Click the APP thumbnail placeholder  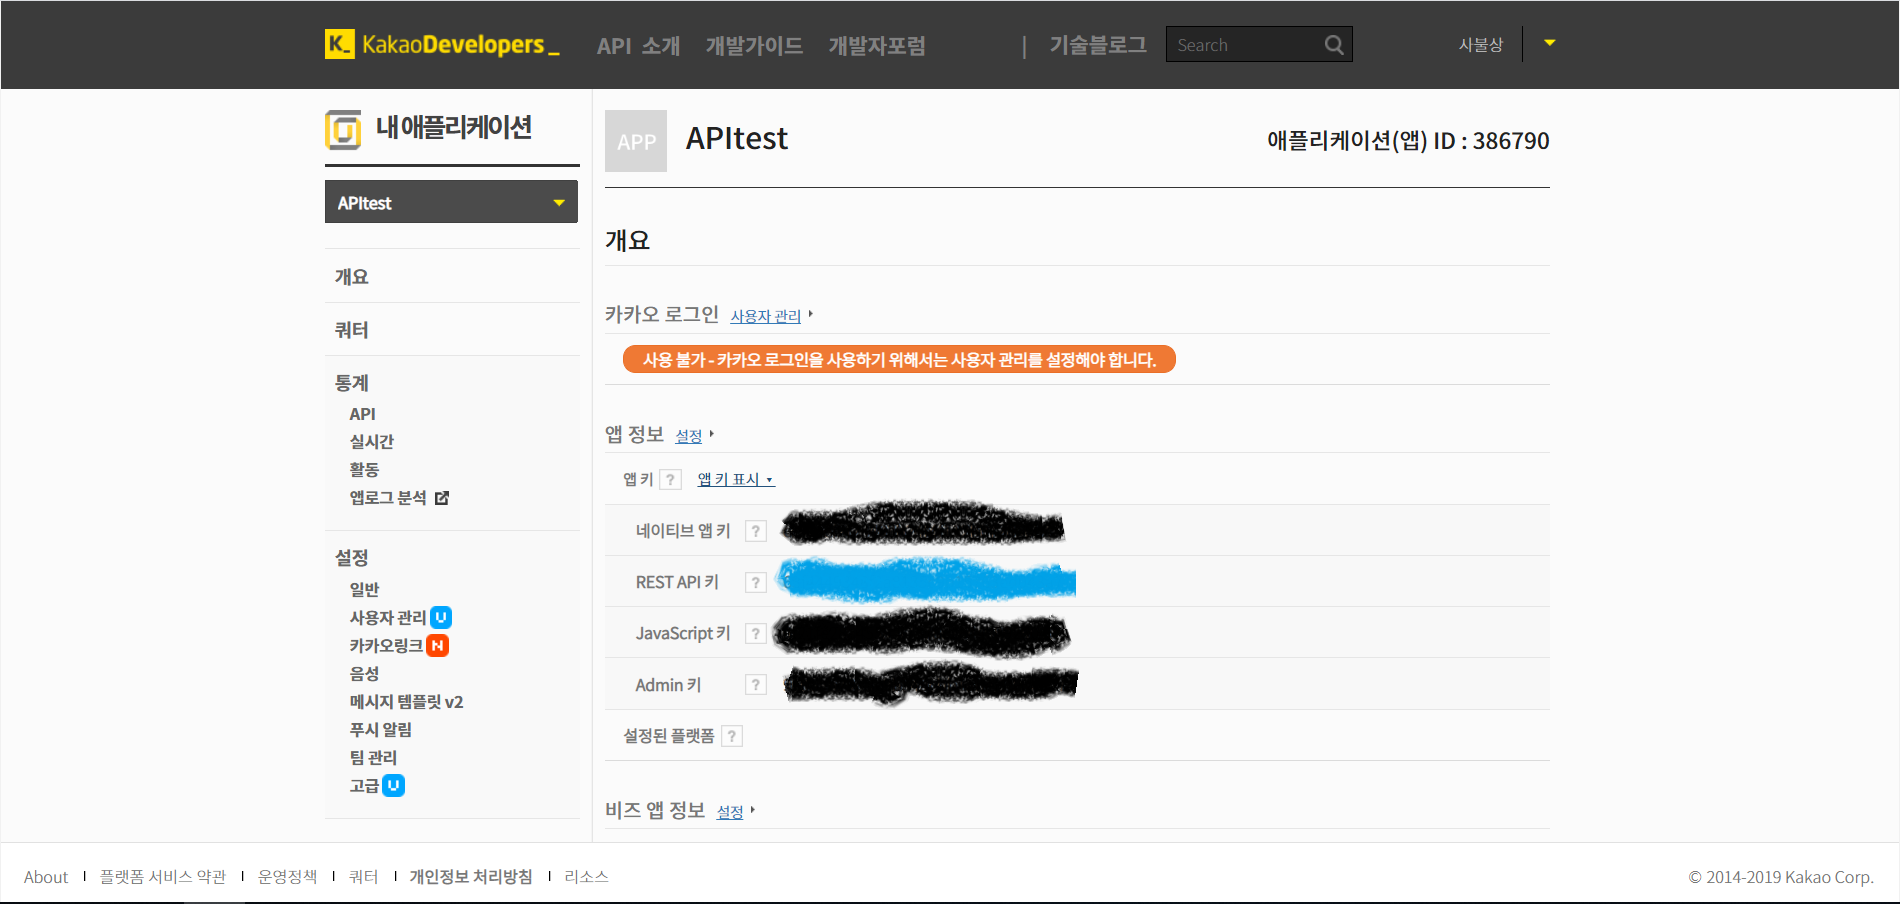click(636, 141)
